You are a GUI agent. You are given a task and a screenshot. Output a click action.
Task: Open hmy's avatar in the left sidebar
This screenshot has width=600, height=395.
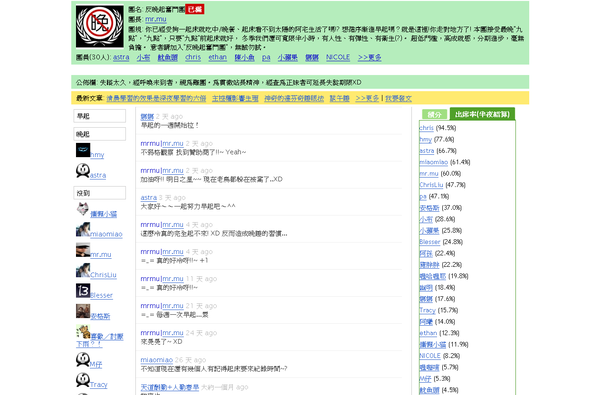[83, 150]
